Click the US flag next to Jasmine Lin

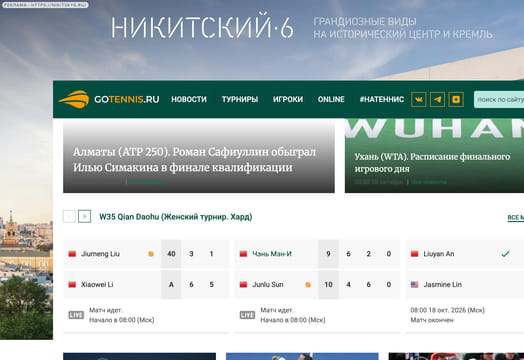pos(414,285)
